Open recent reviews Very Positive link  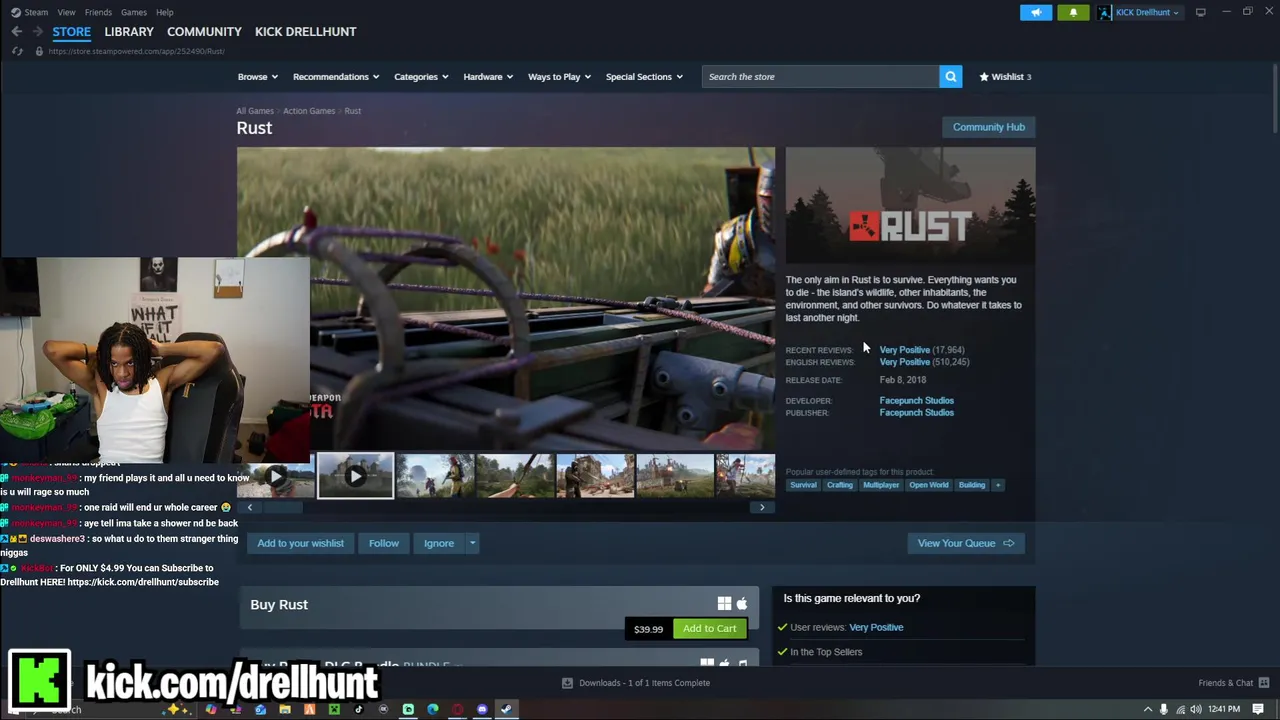tap(905, 350)
